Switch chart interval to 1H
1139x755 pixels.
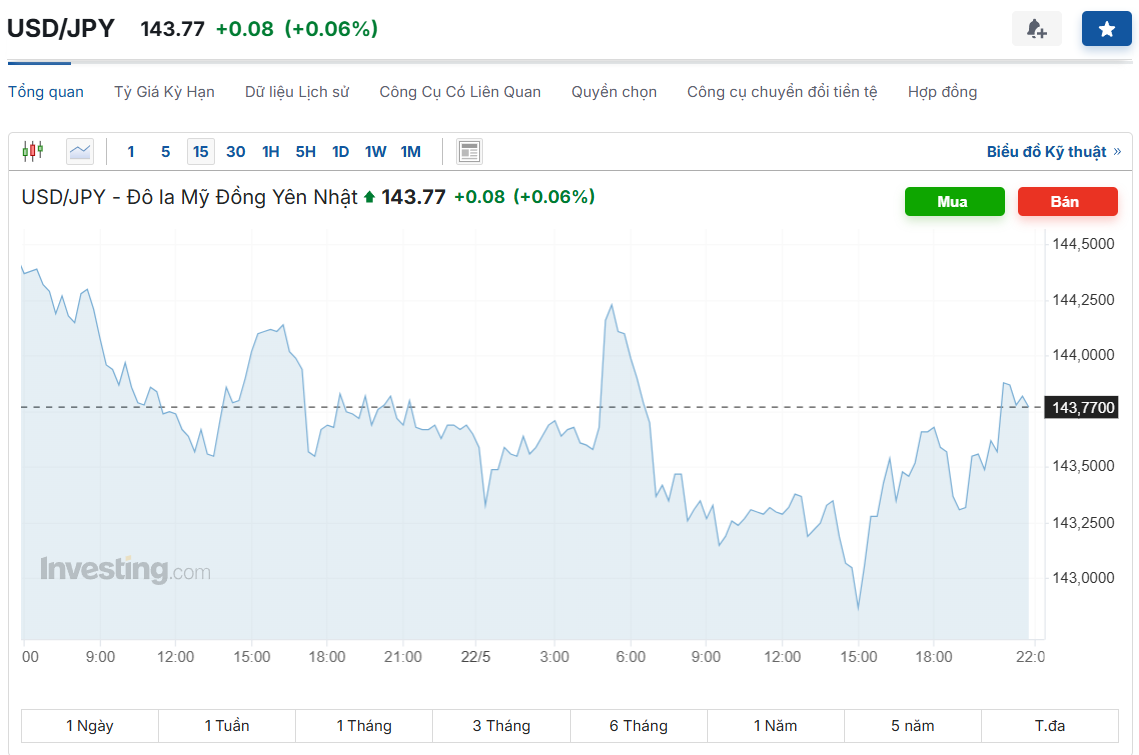[x=270, y=152]
